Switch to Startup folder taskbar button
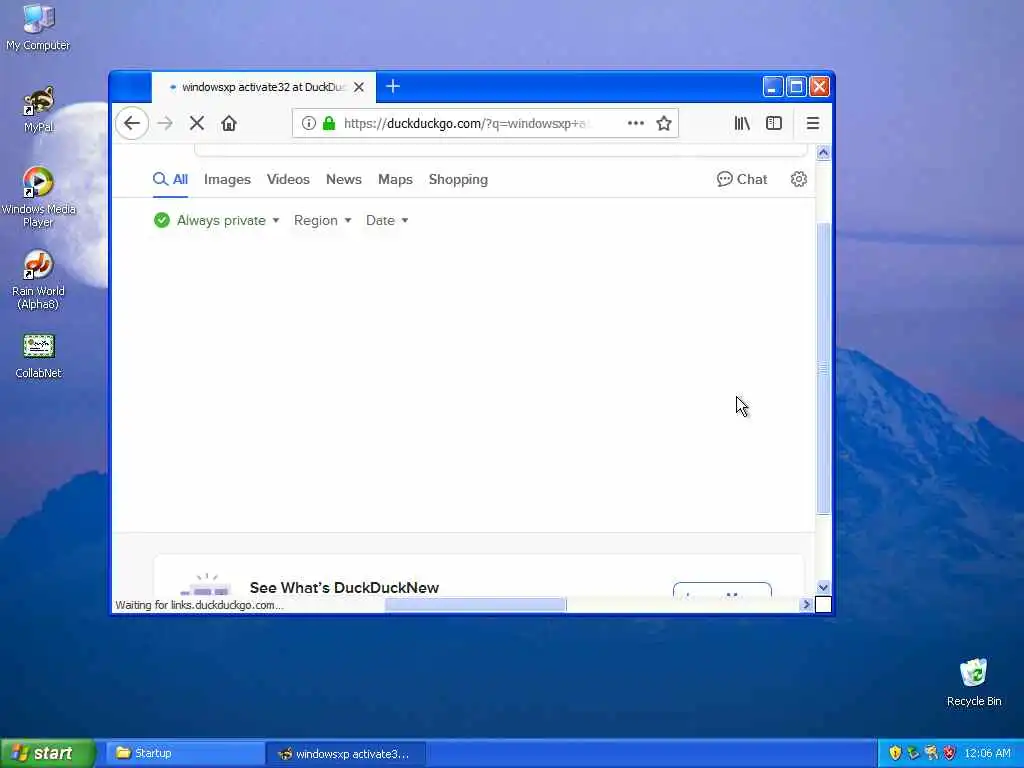Image resolution: width=1024 pixels, height=768 pixels. (185, 753)
